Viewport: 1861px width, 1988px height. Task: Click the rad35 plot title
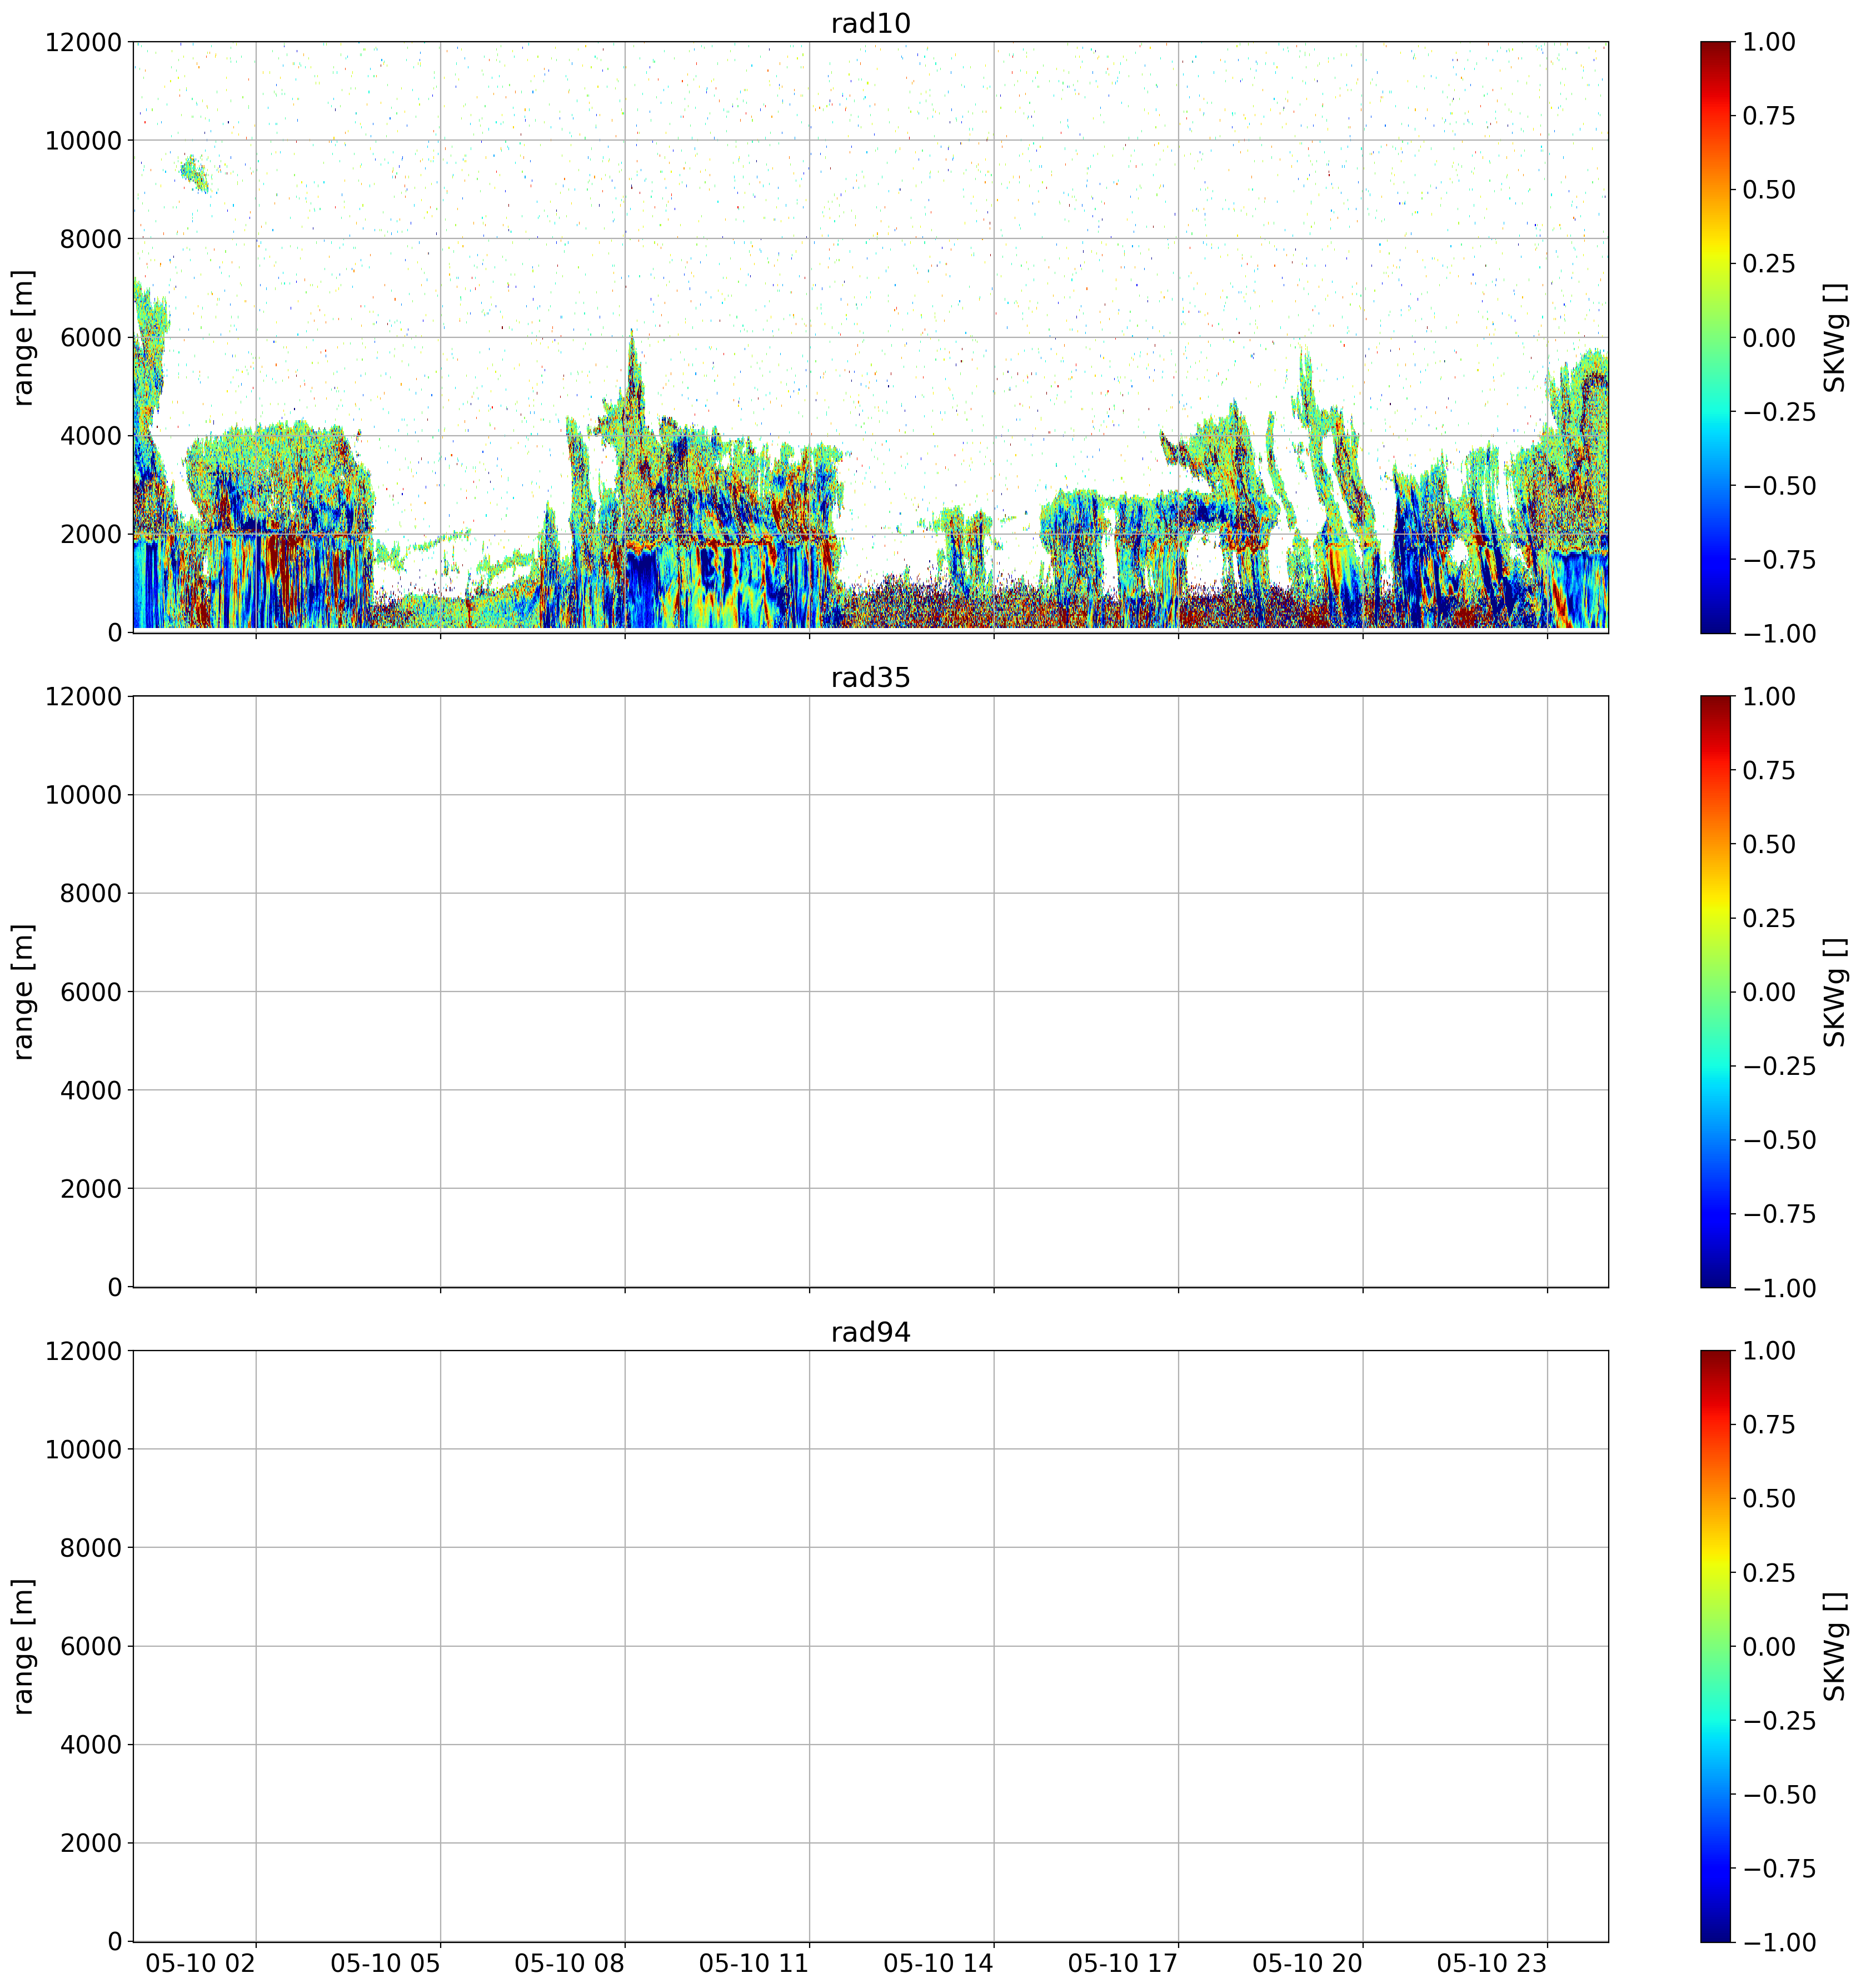(x=870, y=678)
